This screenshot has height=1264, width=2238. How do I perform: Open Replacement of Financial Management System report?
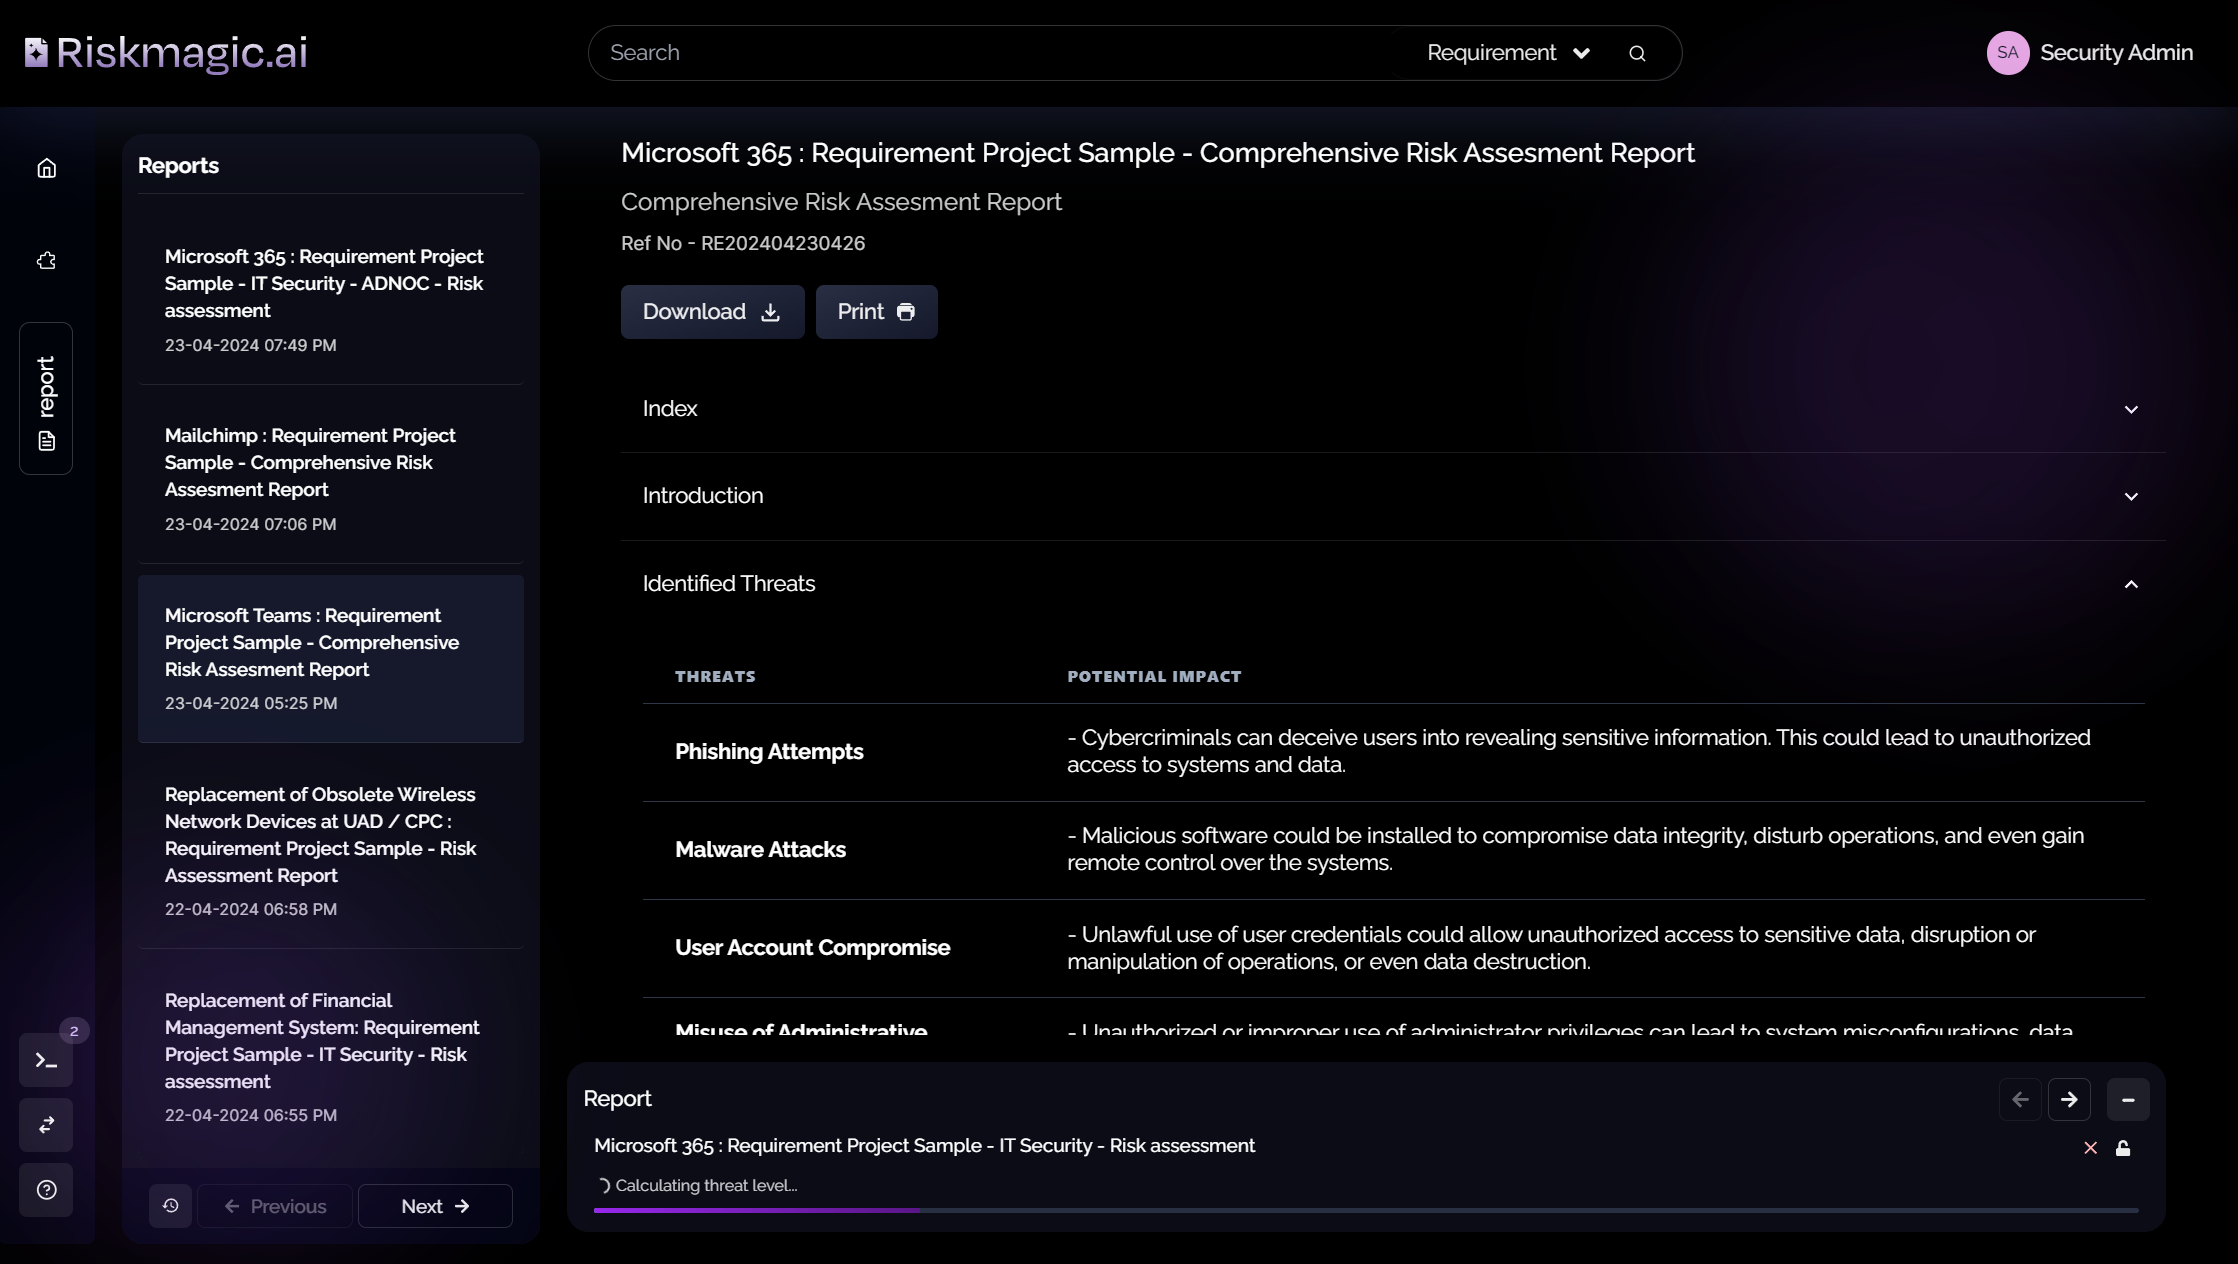(x=330, y=1057)
